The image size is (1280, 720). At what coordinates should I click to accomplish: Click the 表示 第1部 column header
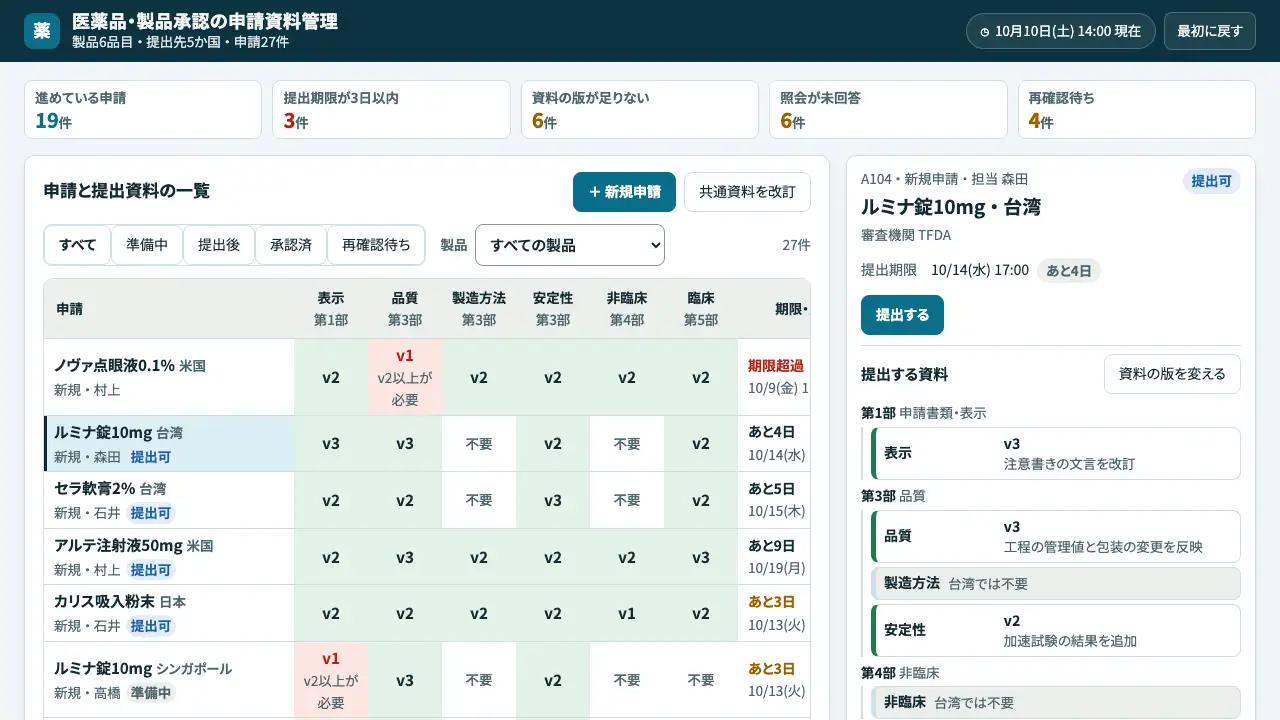tap(331, 309)
